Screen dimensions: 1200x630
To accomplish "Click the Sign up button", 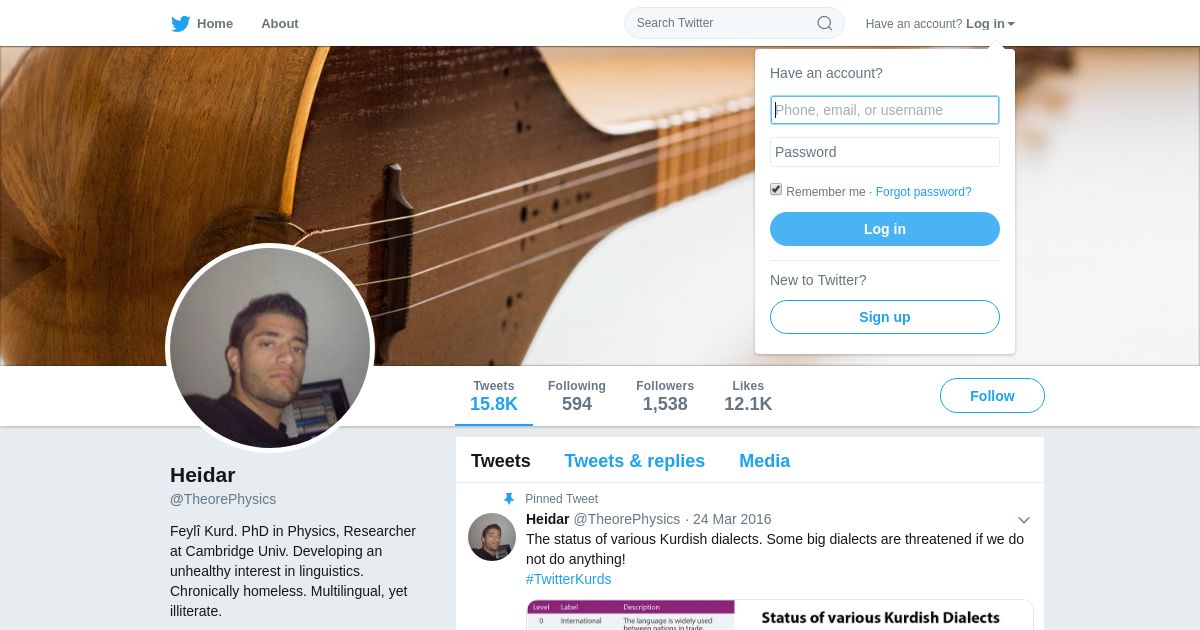I will [885, 317].
